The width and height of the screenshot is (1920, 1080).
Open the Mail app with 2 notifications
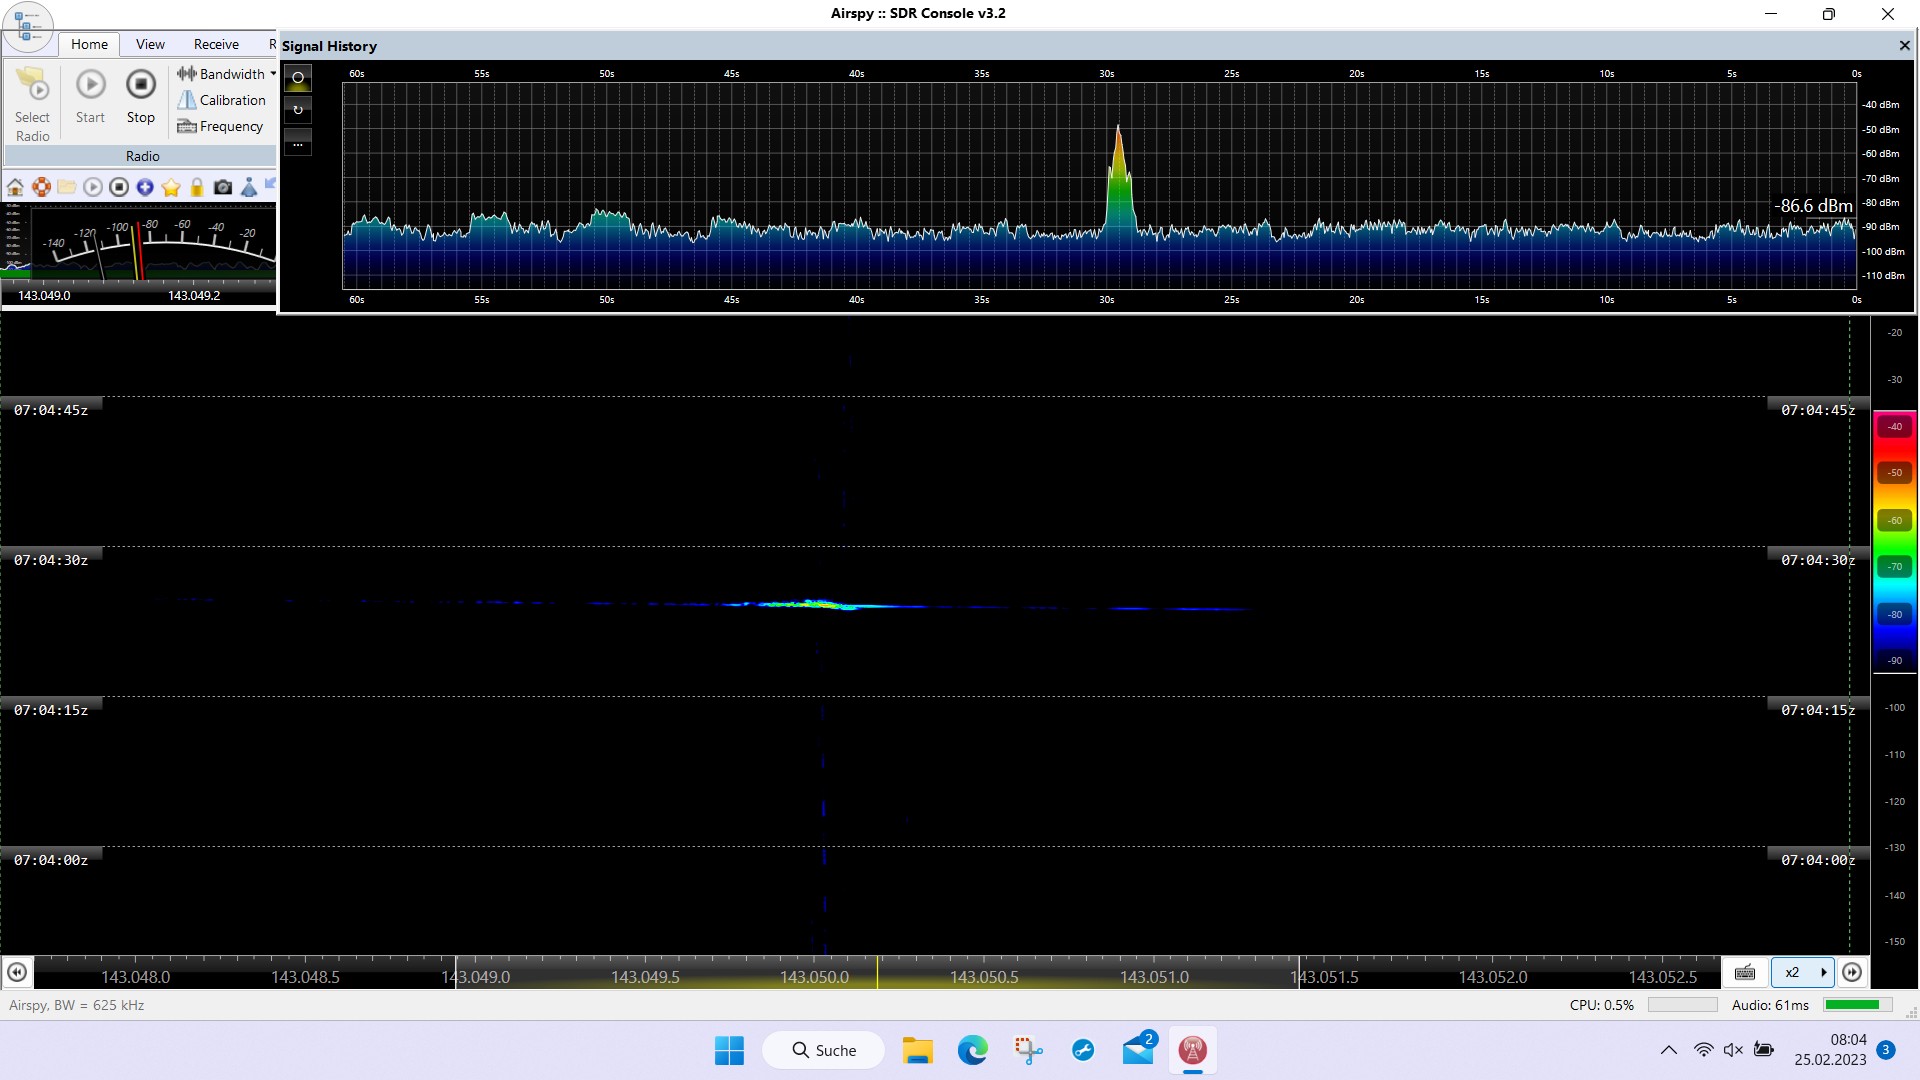[1138, 1050]
